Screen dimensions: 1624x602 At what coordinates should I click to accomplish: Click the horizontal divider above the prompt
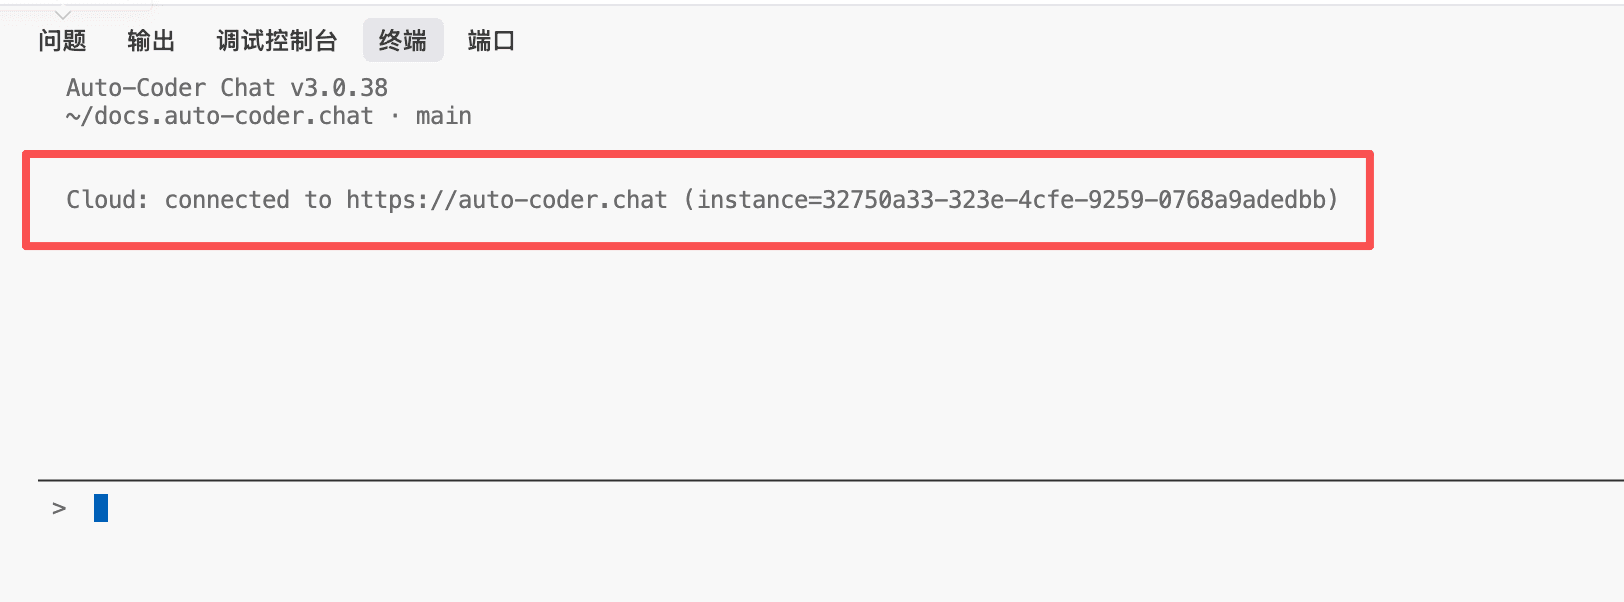coord(800,481)
